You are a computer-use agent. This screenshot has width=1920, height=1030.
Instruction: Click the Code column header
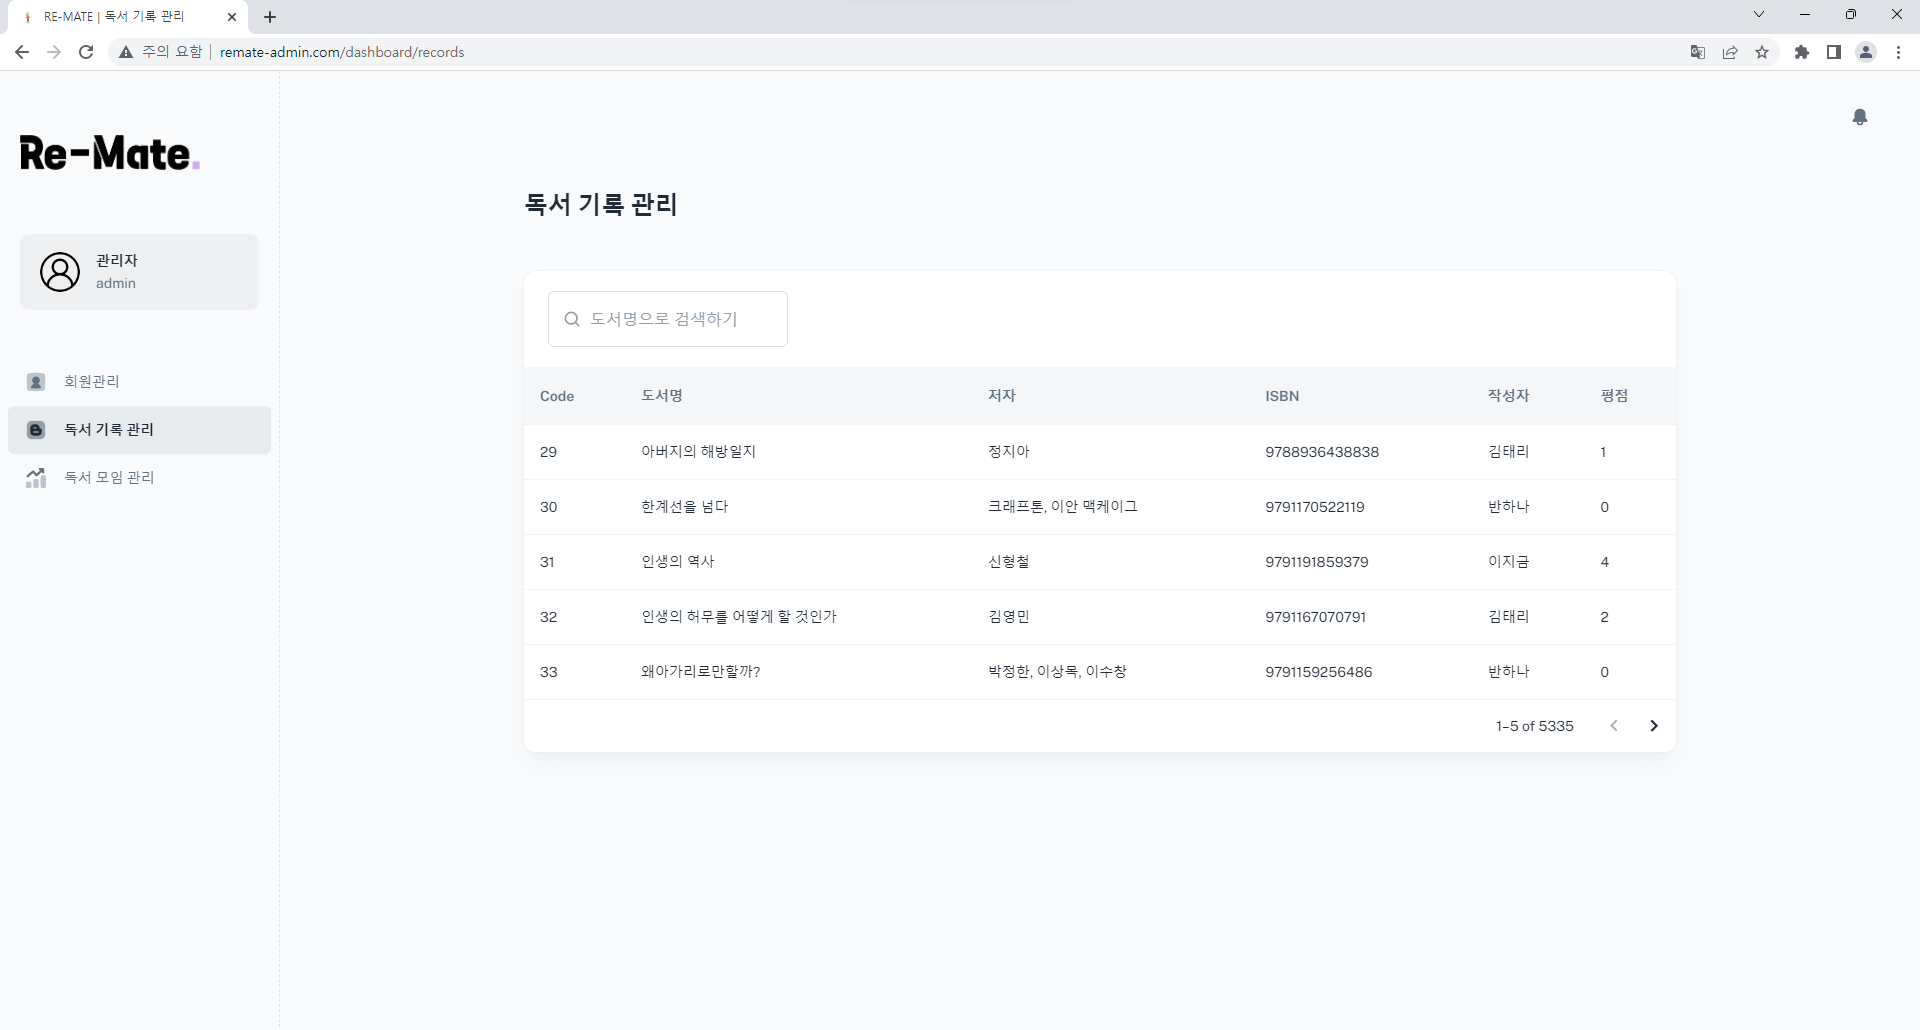(x=557, y=396)
